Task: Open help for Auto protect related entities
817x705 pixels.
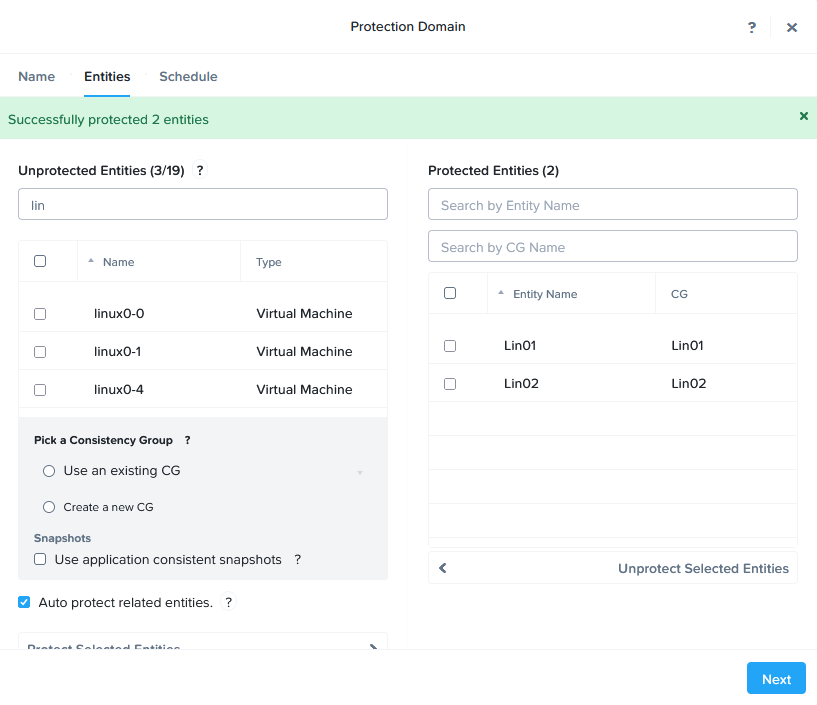Action: [229, 603]
